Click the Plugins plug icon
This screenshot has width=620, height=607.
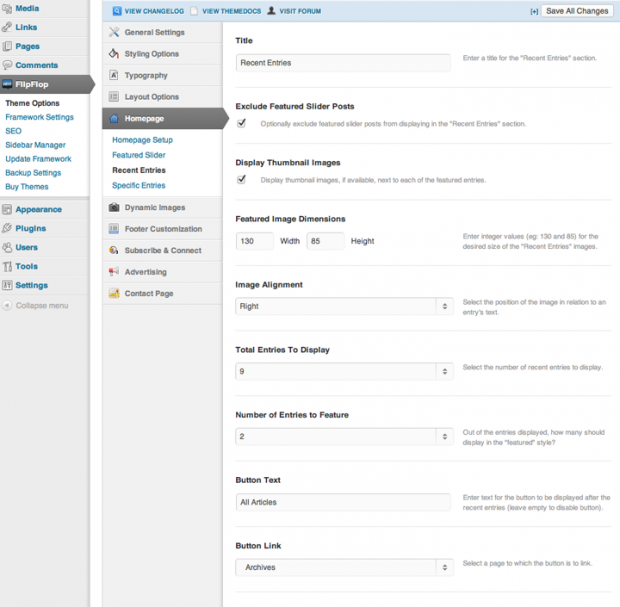point(7,228)
